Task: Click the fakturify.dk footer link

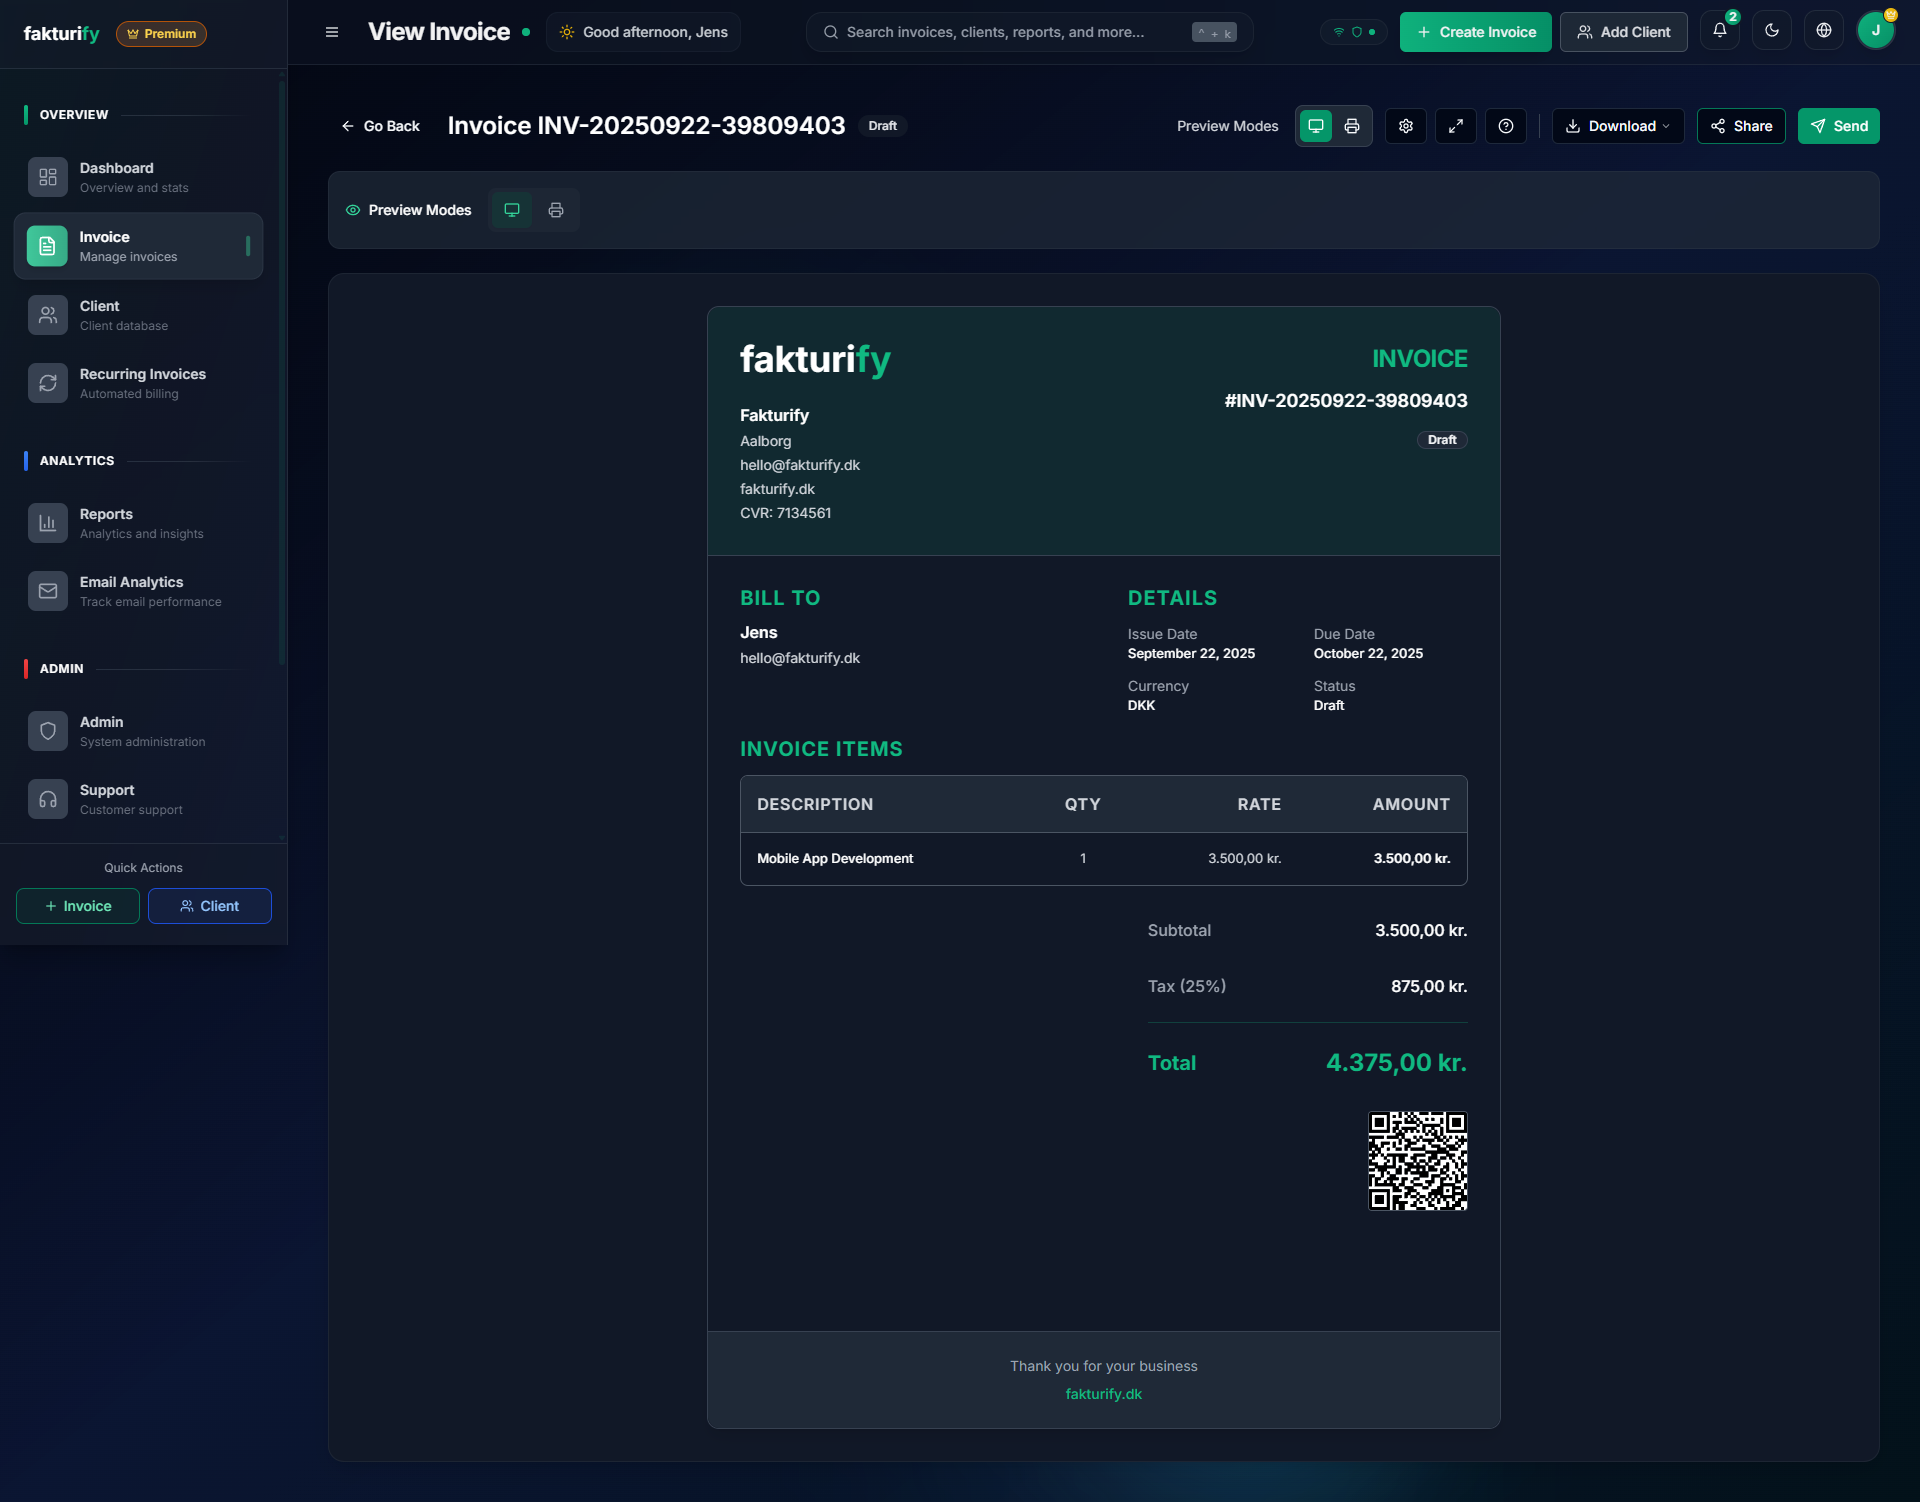Action: [1103, 1394]
